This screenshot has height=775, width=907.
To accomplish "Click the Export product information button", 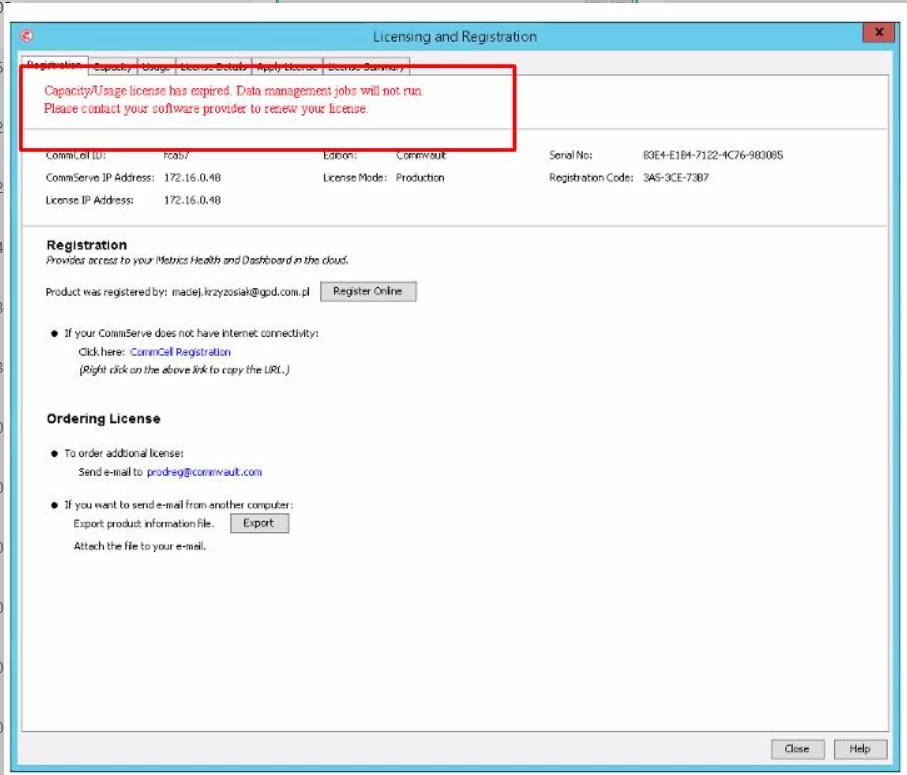I will click(x=258, y=522).
